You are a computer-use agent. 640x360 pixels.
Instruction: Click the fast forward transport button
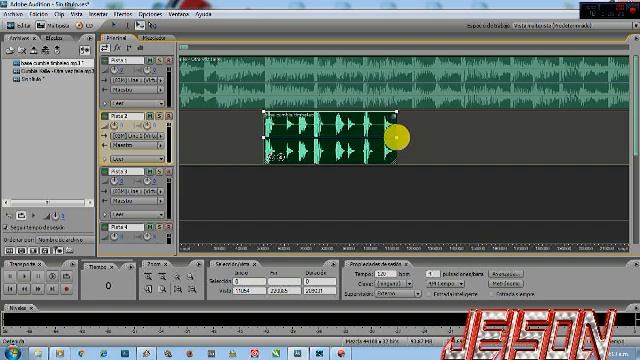pyautogui.click(x=38, y=289)
